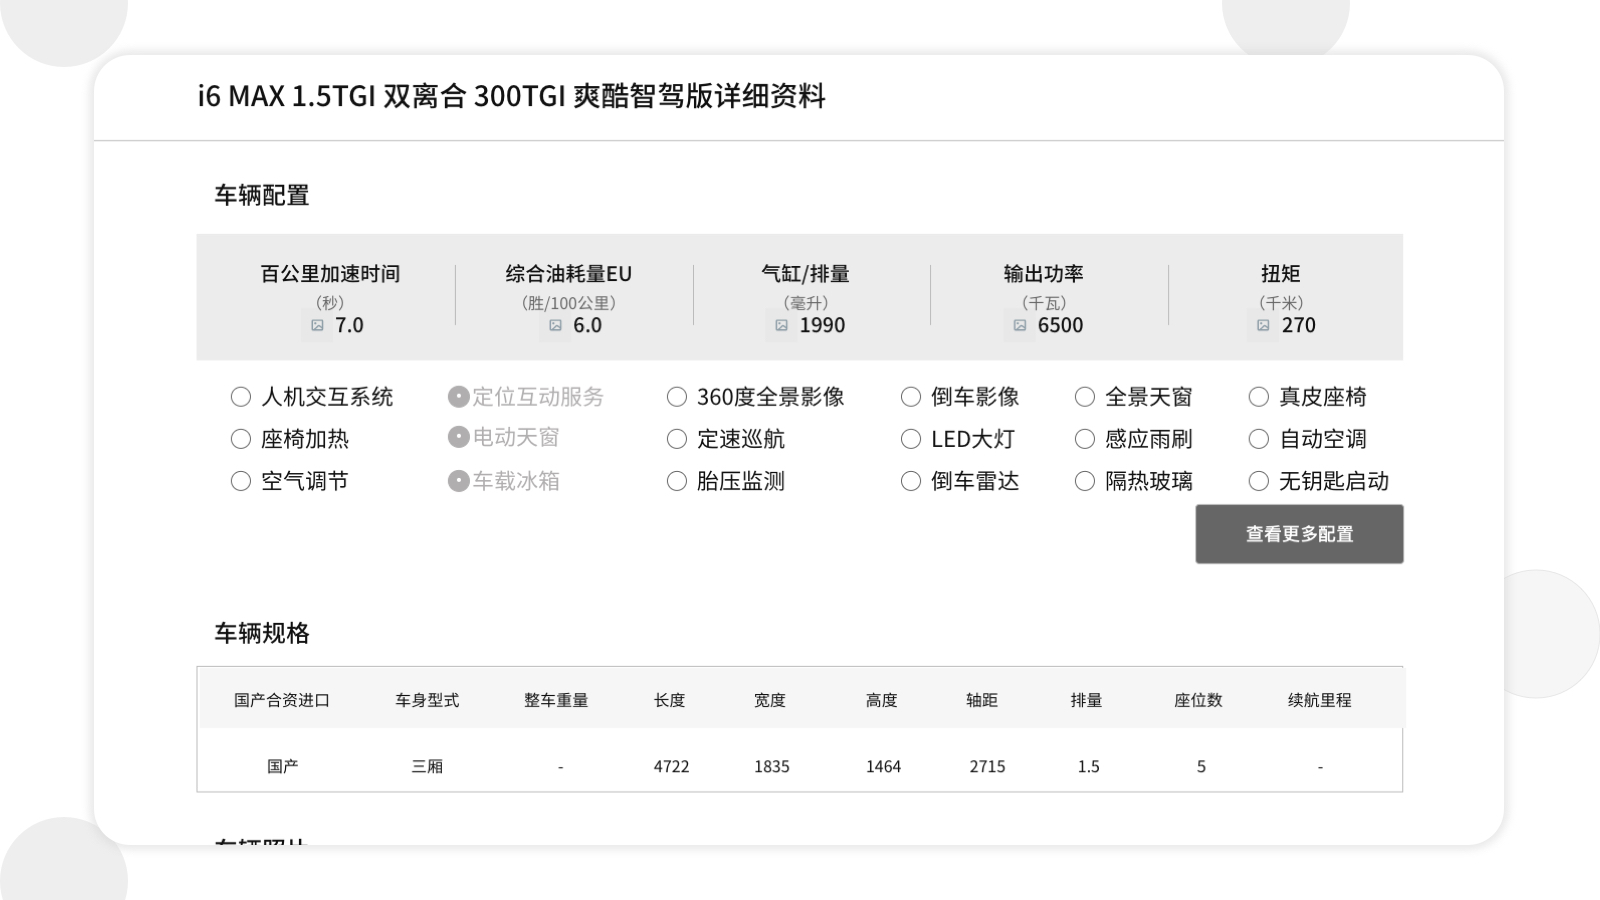Image resolution: width=1600 pixels, height=900 pixels.
Task: Click the 4722 length cell
Action: tap(671, 766)
